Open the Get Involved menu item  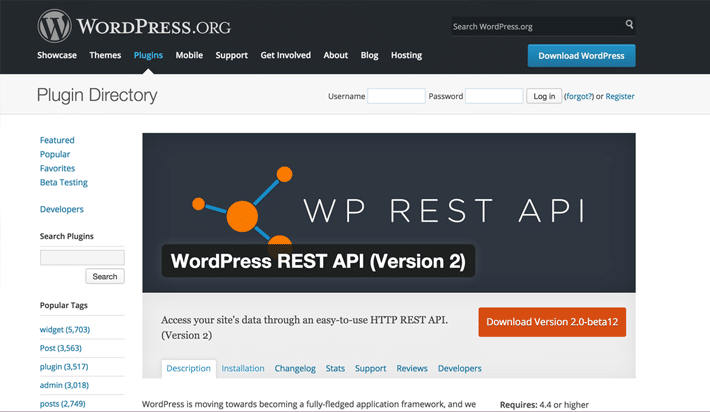click(285, 55)
